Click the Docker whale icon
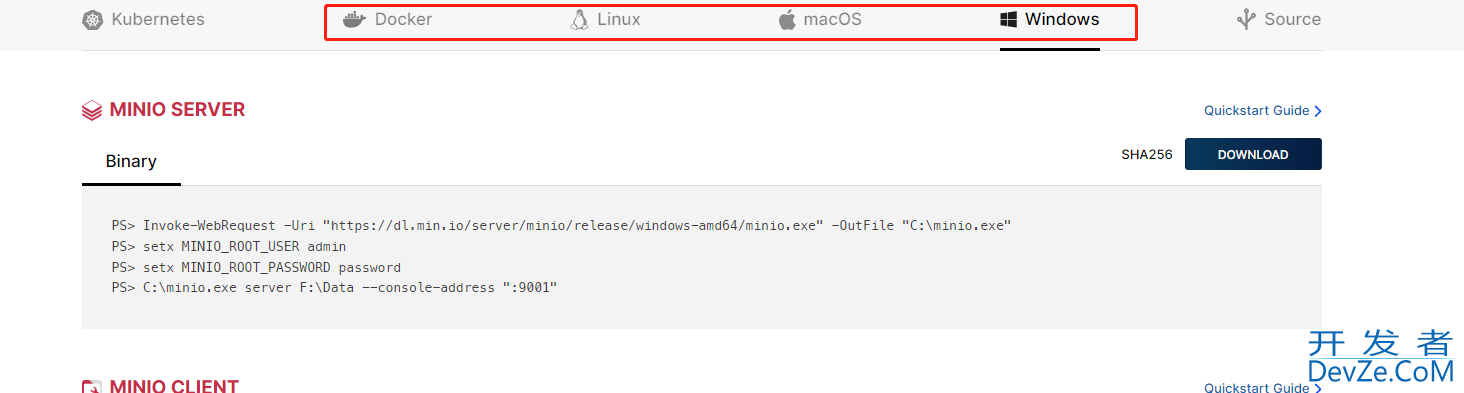Screen dimensions: 1464x393 (x=355, y=20)
